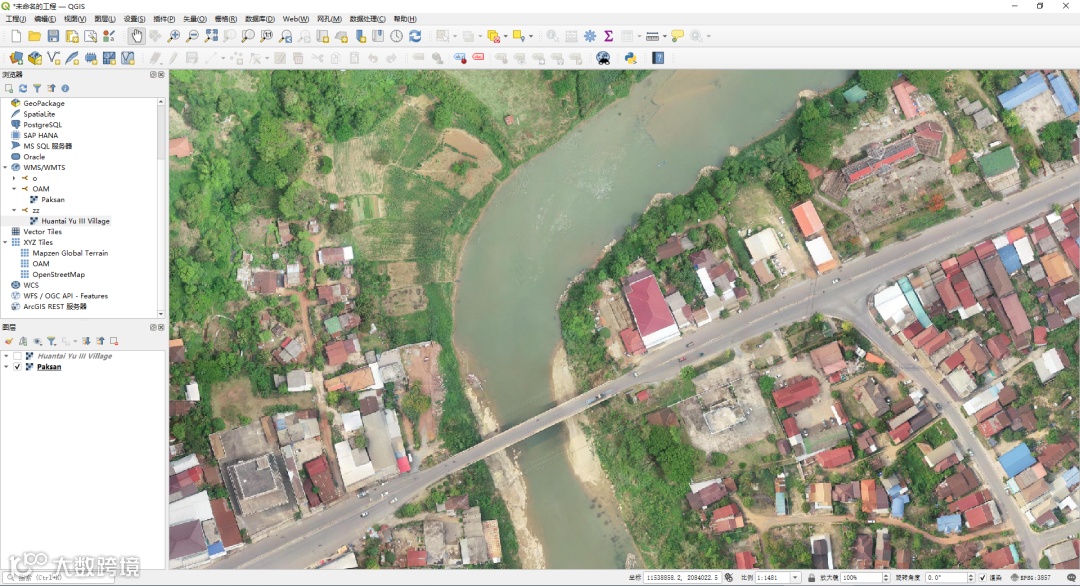Viewport: 1080px width, 586px height.
Task: Select the Pan Map hand tool
Action: 136,36
